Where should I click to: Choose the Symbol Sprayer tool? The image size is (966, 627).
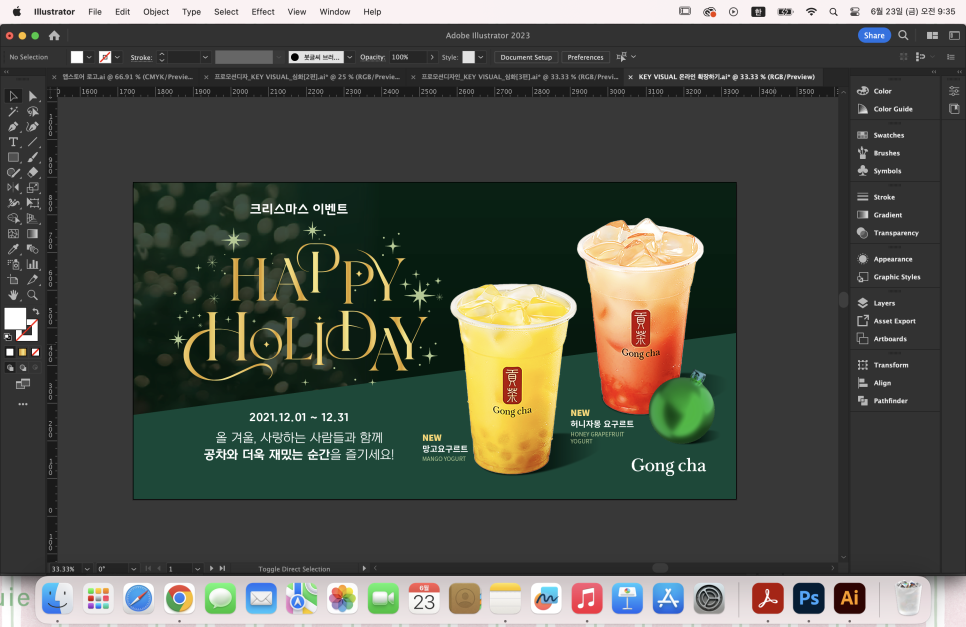[13, 265]
